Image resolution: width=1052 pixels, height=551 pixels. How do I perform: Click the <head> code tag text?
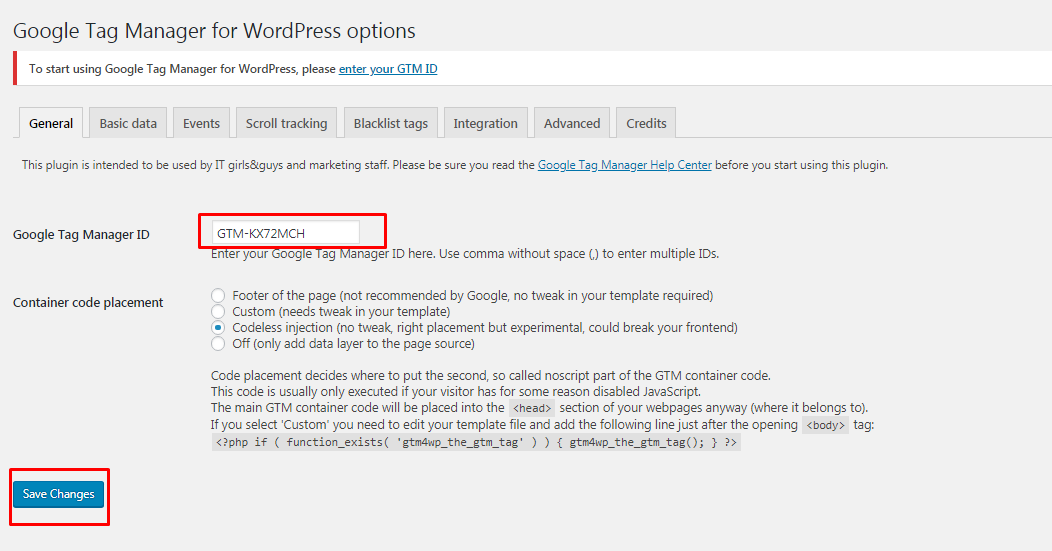pos(532,408)
